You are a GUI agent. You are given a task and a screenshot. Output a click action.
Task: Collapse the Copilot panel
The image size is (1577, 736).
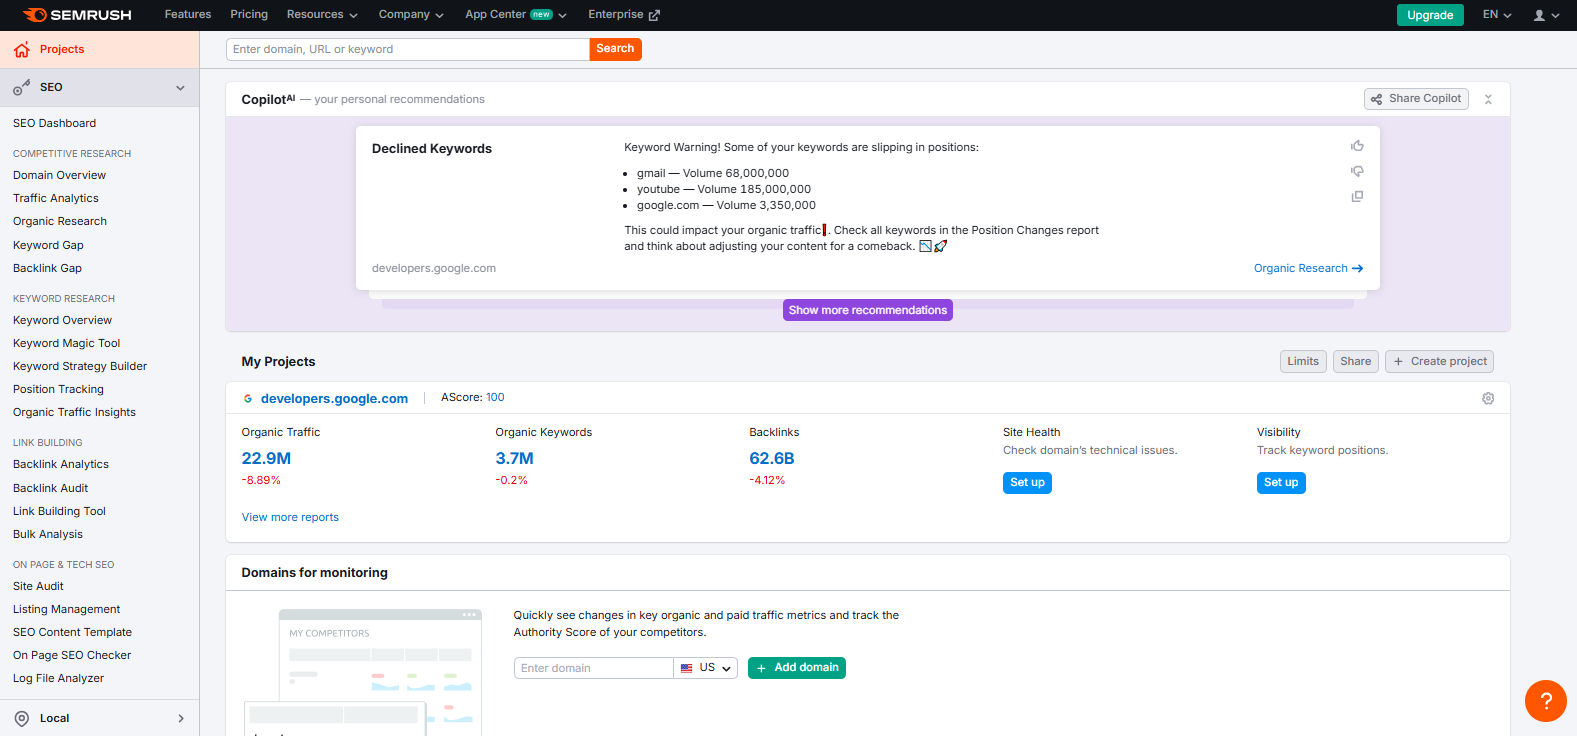(x=1488, y=99)
